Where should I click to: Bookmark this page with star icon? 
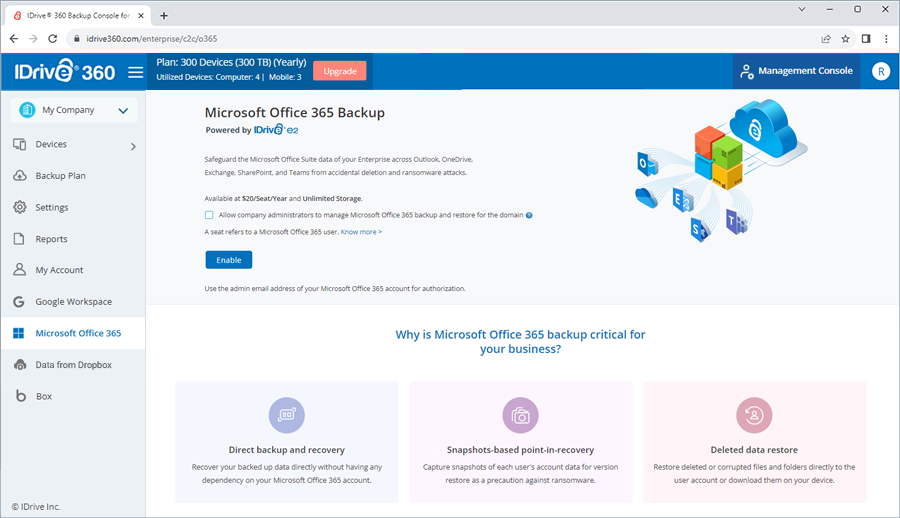click(845, 38)
